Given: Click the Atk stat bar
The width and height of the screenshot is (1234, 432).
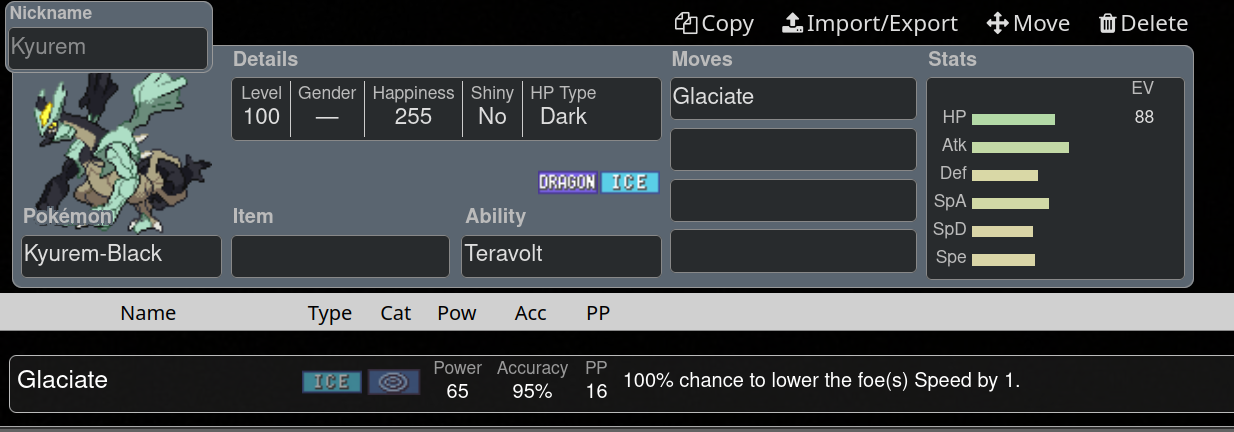Looking at the screenshot, I should 1020,147.
